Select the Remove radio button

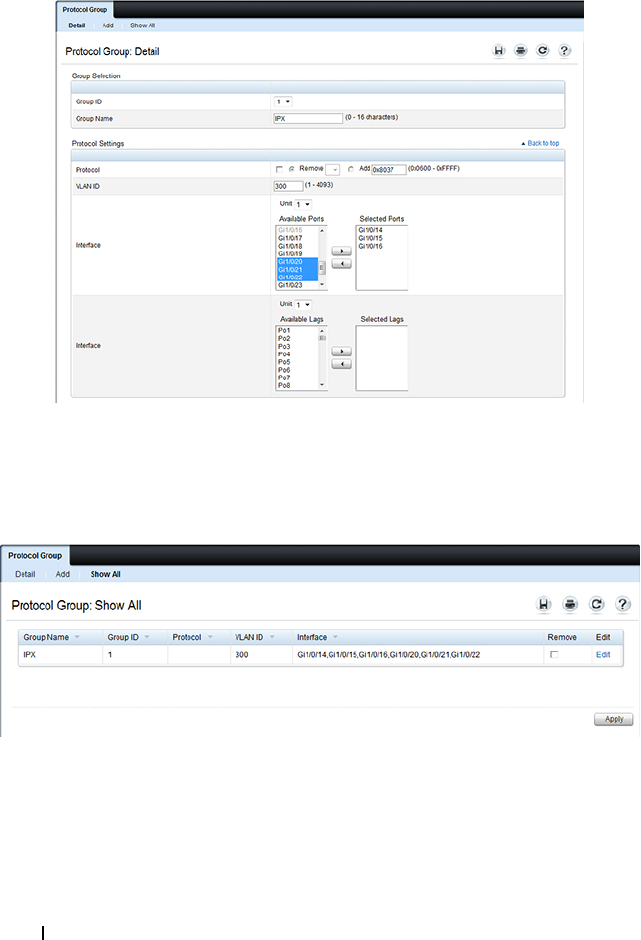[292, 170]
